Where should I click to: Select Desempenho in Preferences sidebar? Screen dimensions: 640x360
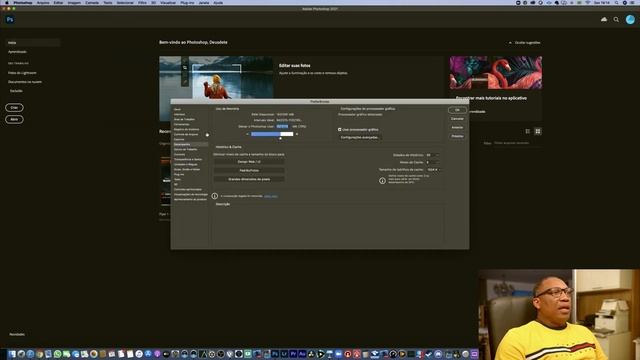pos(190,144)
